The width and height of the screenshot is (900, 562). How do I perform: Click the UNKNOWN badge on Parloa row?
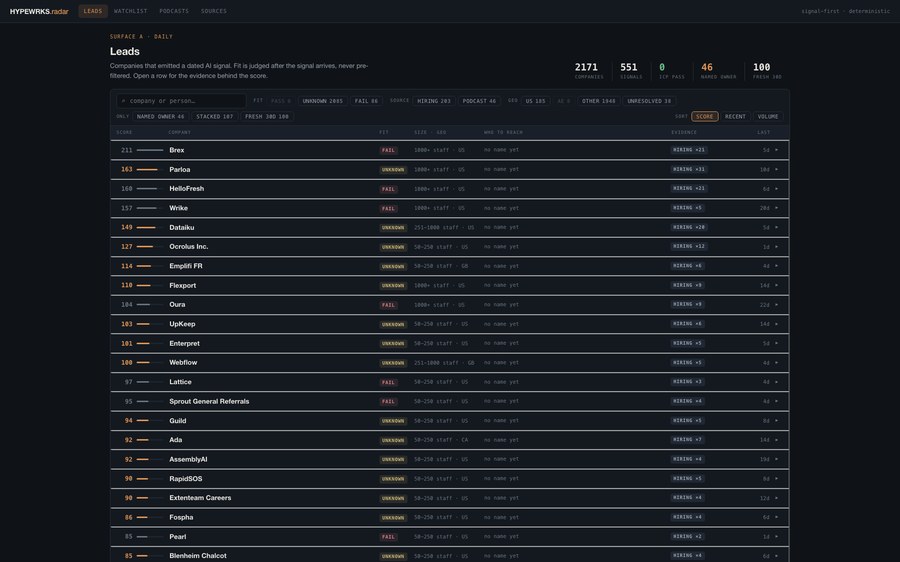click(393, 170)
